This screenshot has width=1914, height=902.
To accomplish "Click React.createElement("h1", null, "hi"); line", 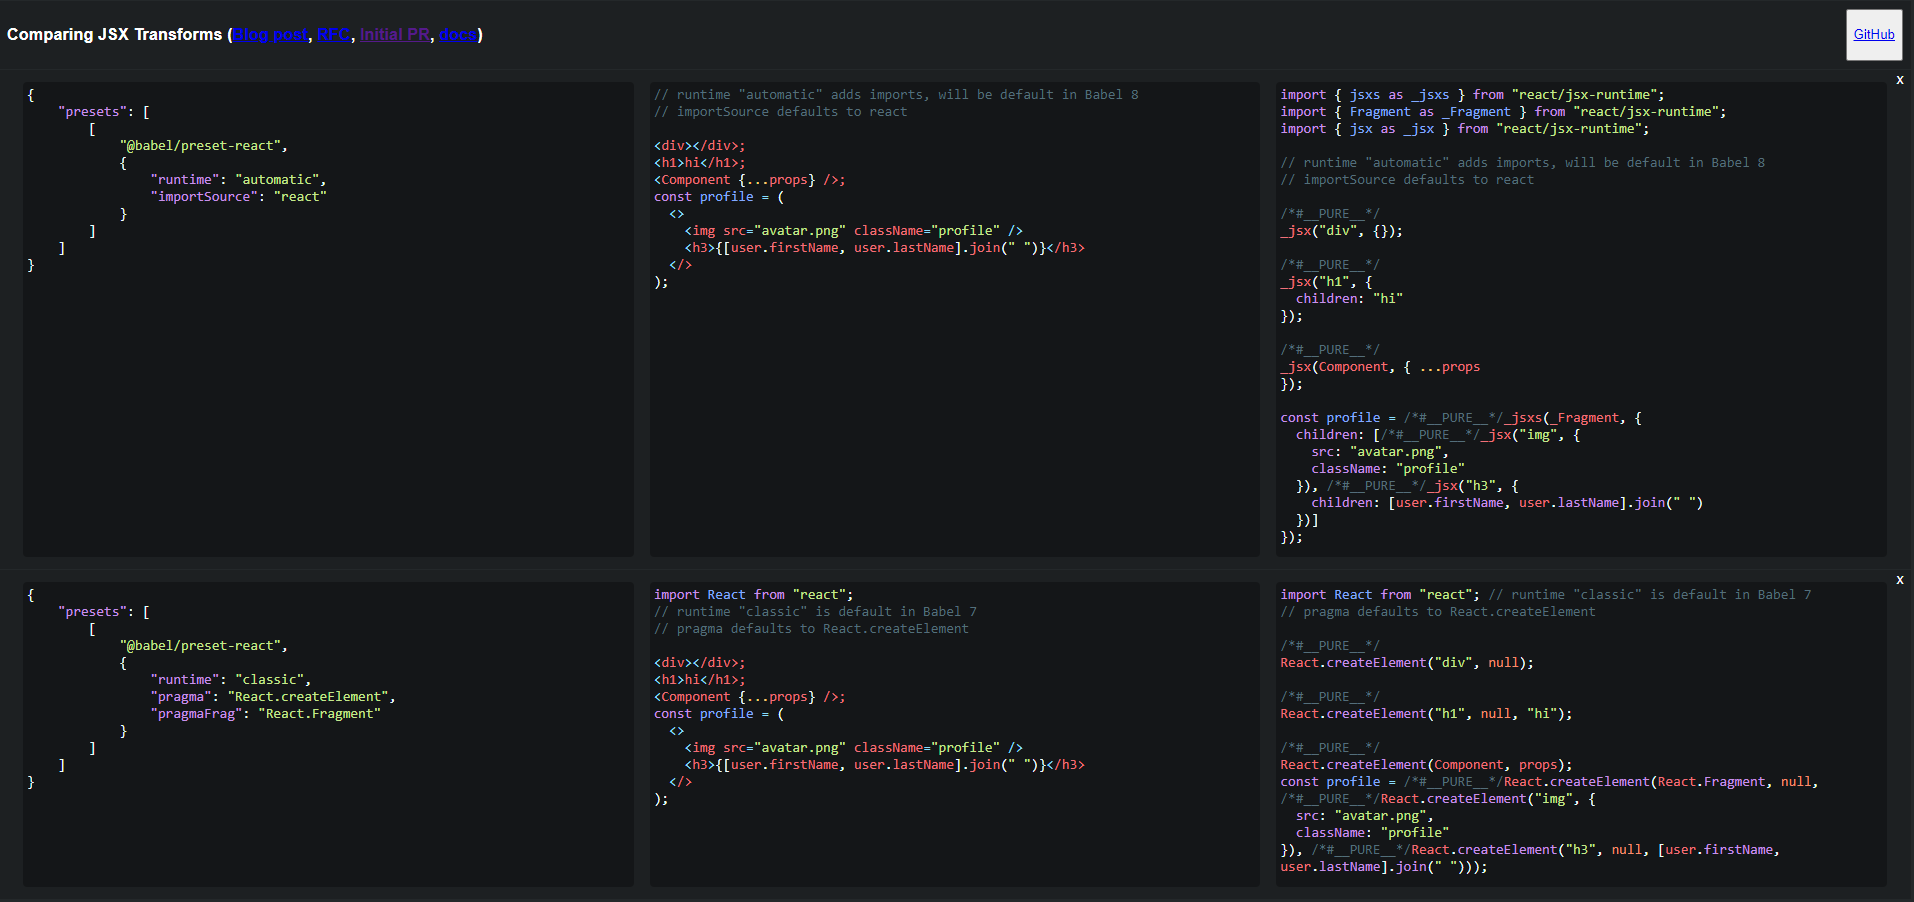I will 1426,714.
